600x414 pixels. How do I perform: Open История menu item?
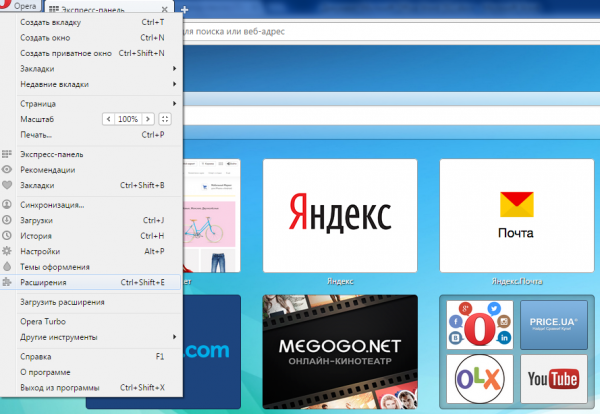click(x=91, y=236)
